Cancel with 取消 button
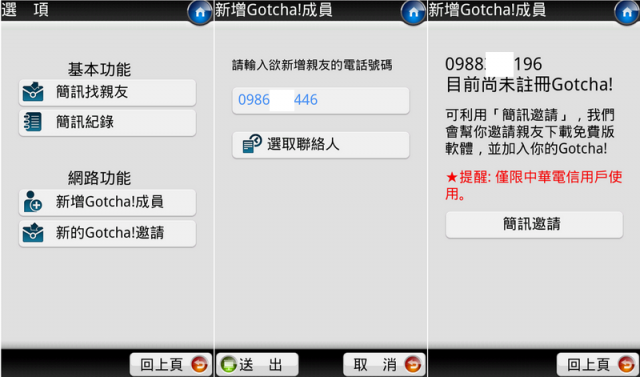The width and height of the screenshot is (640, 377). tap(384, 364)
